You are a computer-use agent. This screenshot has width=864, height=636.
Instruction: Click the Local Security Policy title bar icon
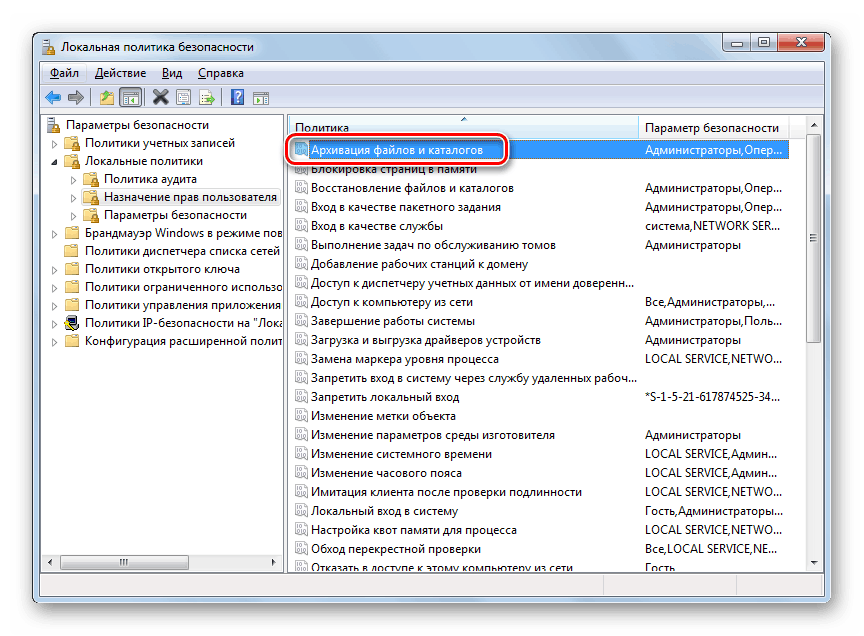48,47
